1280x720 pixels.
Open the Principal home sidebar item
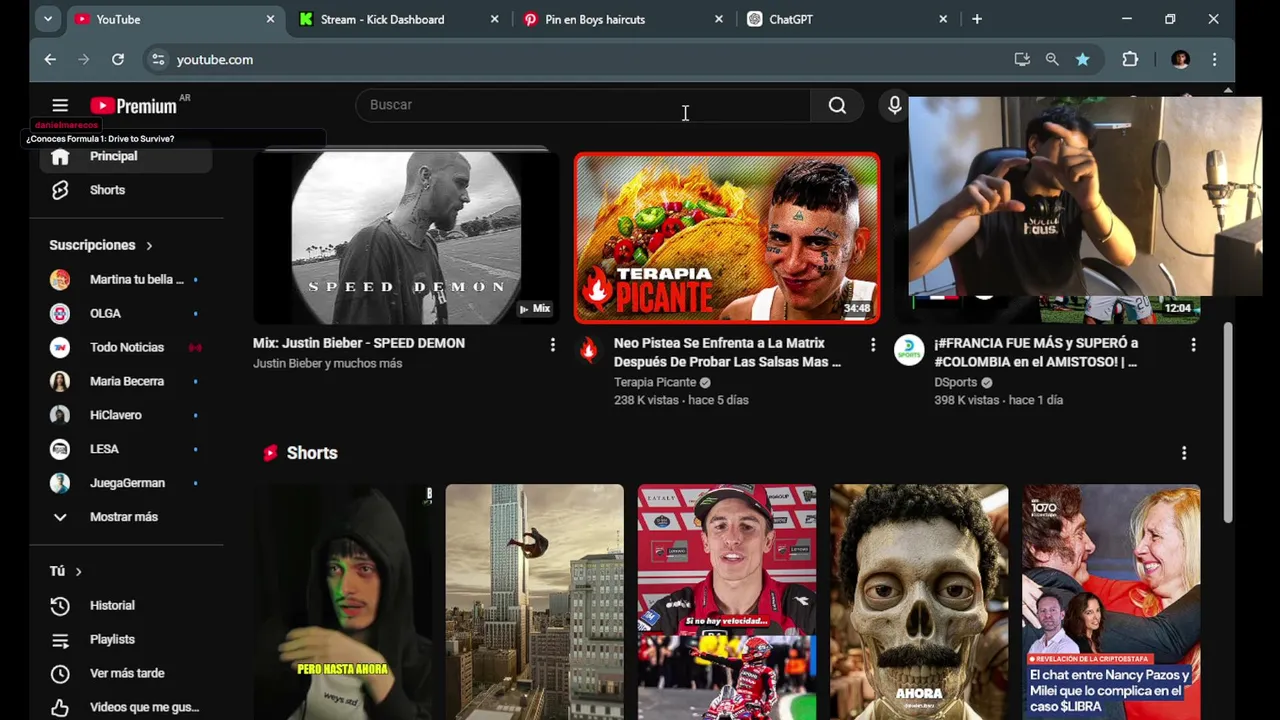126,156
